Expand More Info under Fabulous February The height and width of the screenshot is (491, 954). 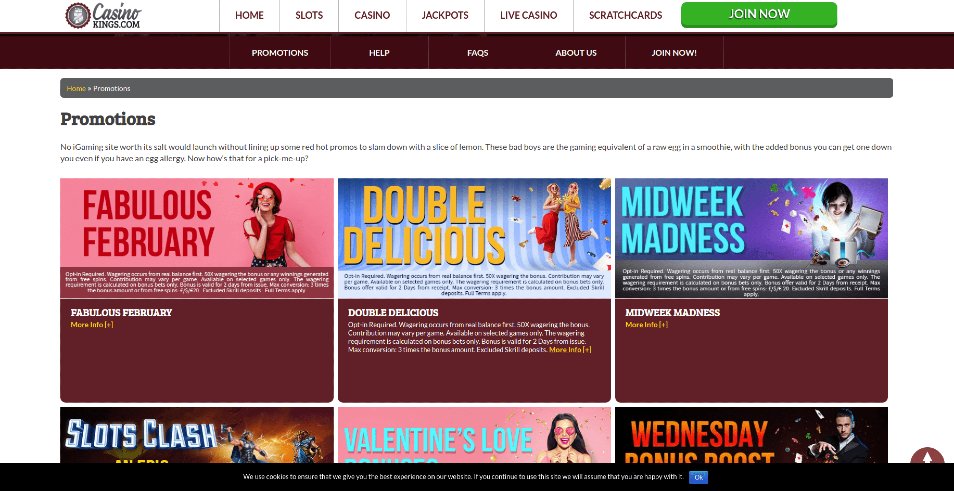pos(92,324)
